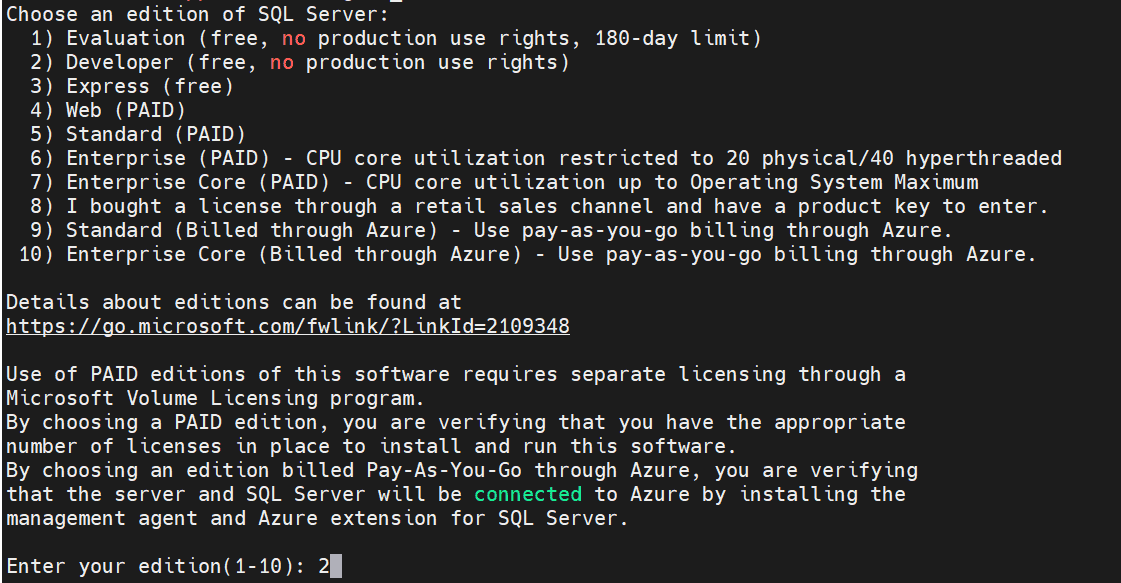This screenshot has width=1121, height=583.
Task: Click the Enterprise Core (PAID) option line
Action: click(x=504, y=182)
